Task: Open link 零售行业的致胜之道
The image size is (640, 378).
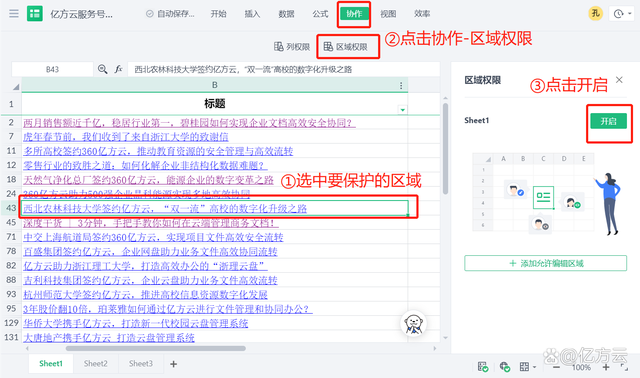Action: (145, 165)
